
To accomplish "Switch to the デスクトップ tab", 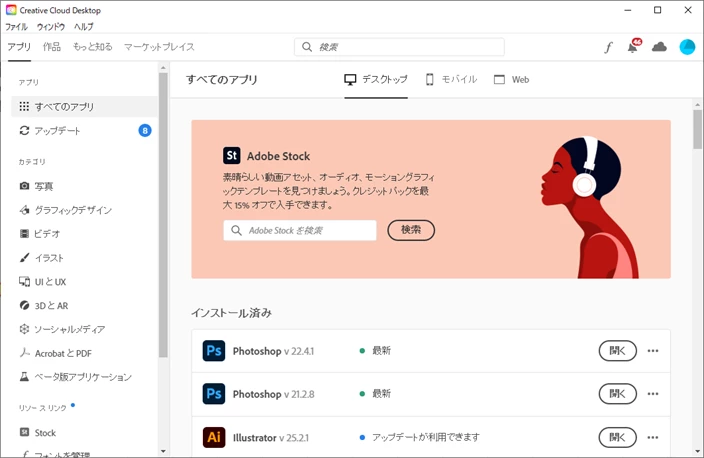I will pos(376,79).
